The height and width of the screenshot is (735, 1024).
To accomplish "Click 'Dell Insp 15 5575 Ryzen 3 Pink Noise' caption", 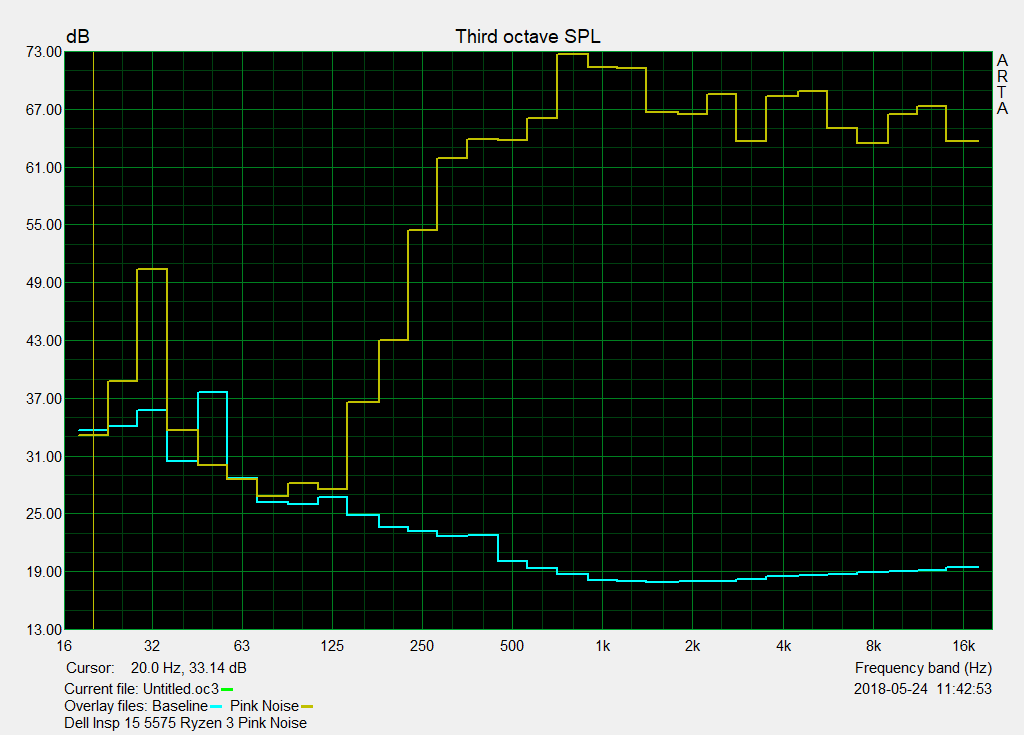I will point(185,723).
